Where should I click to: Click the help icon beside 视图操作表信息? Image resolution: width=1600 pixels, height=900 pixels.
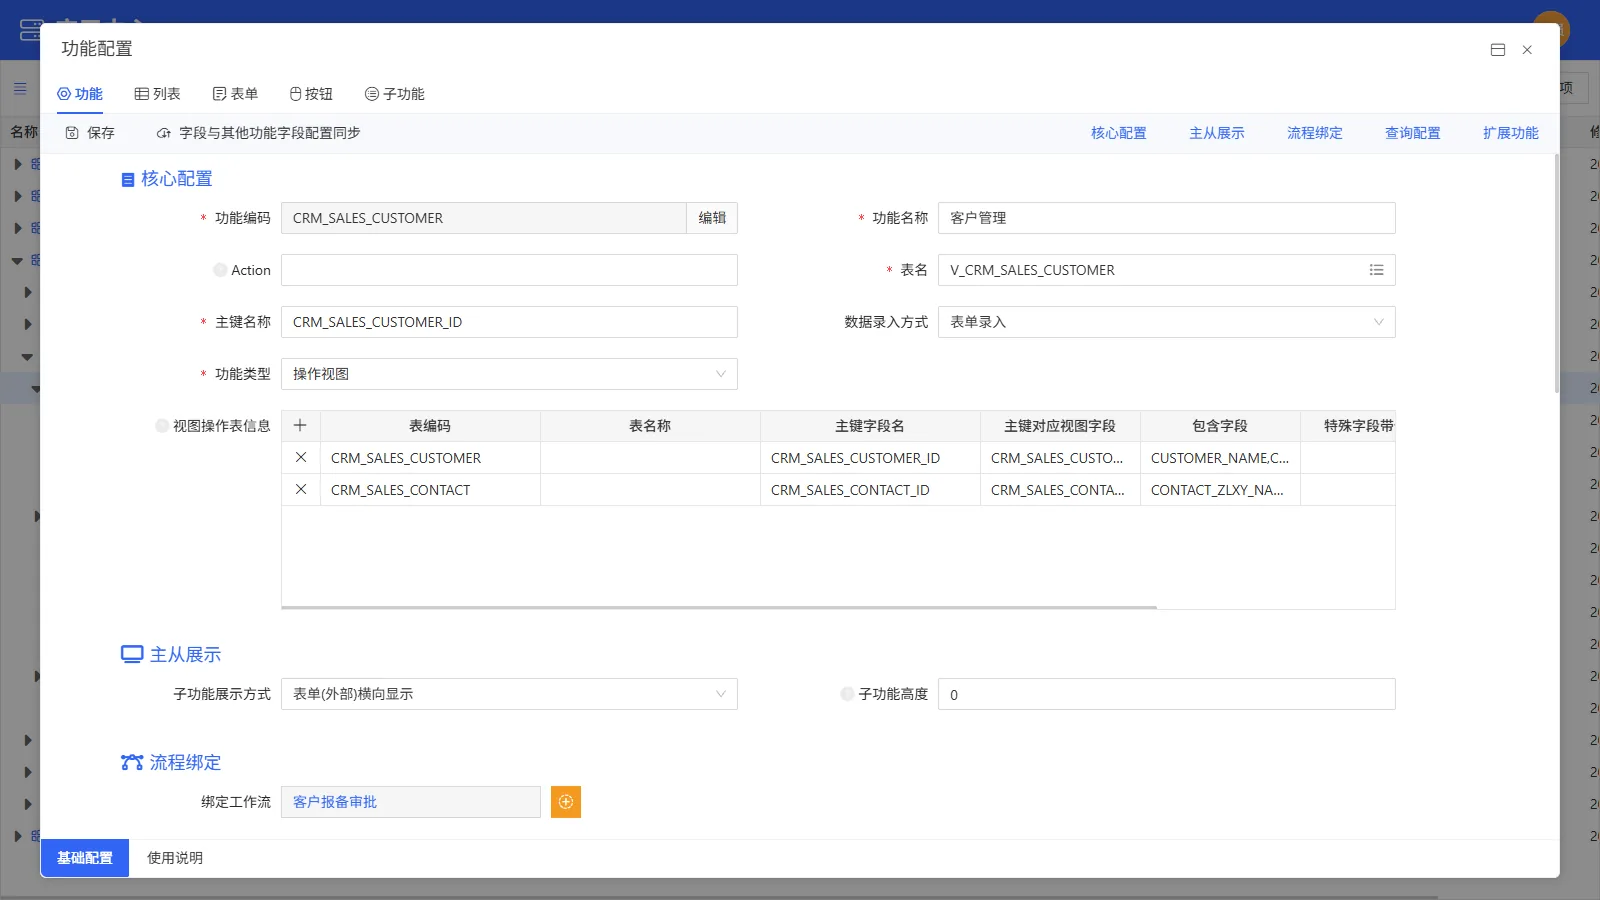coord(162,426)
